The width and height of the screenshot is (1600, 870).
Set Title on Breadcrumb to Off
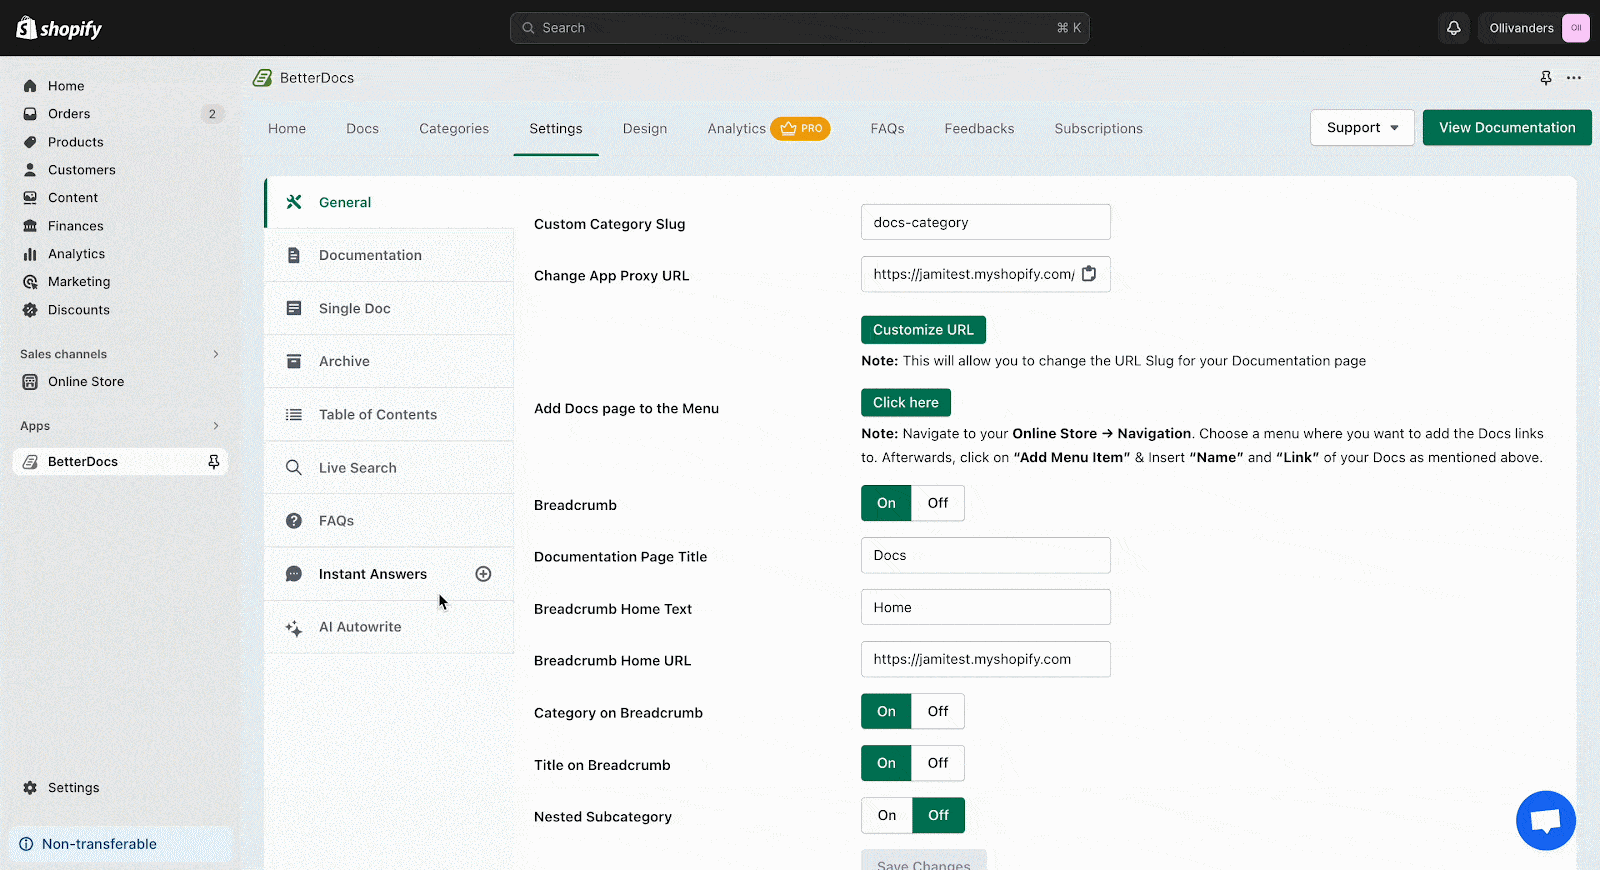pyautogui.click(x=938, y=763)
